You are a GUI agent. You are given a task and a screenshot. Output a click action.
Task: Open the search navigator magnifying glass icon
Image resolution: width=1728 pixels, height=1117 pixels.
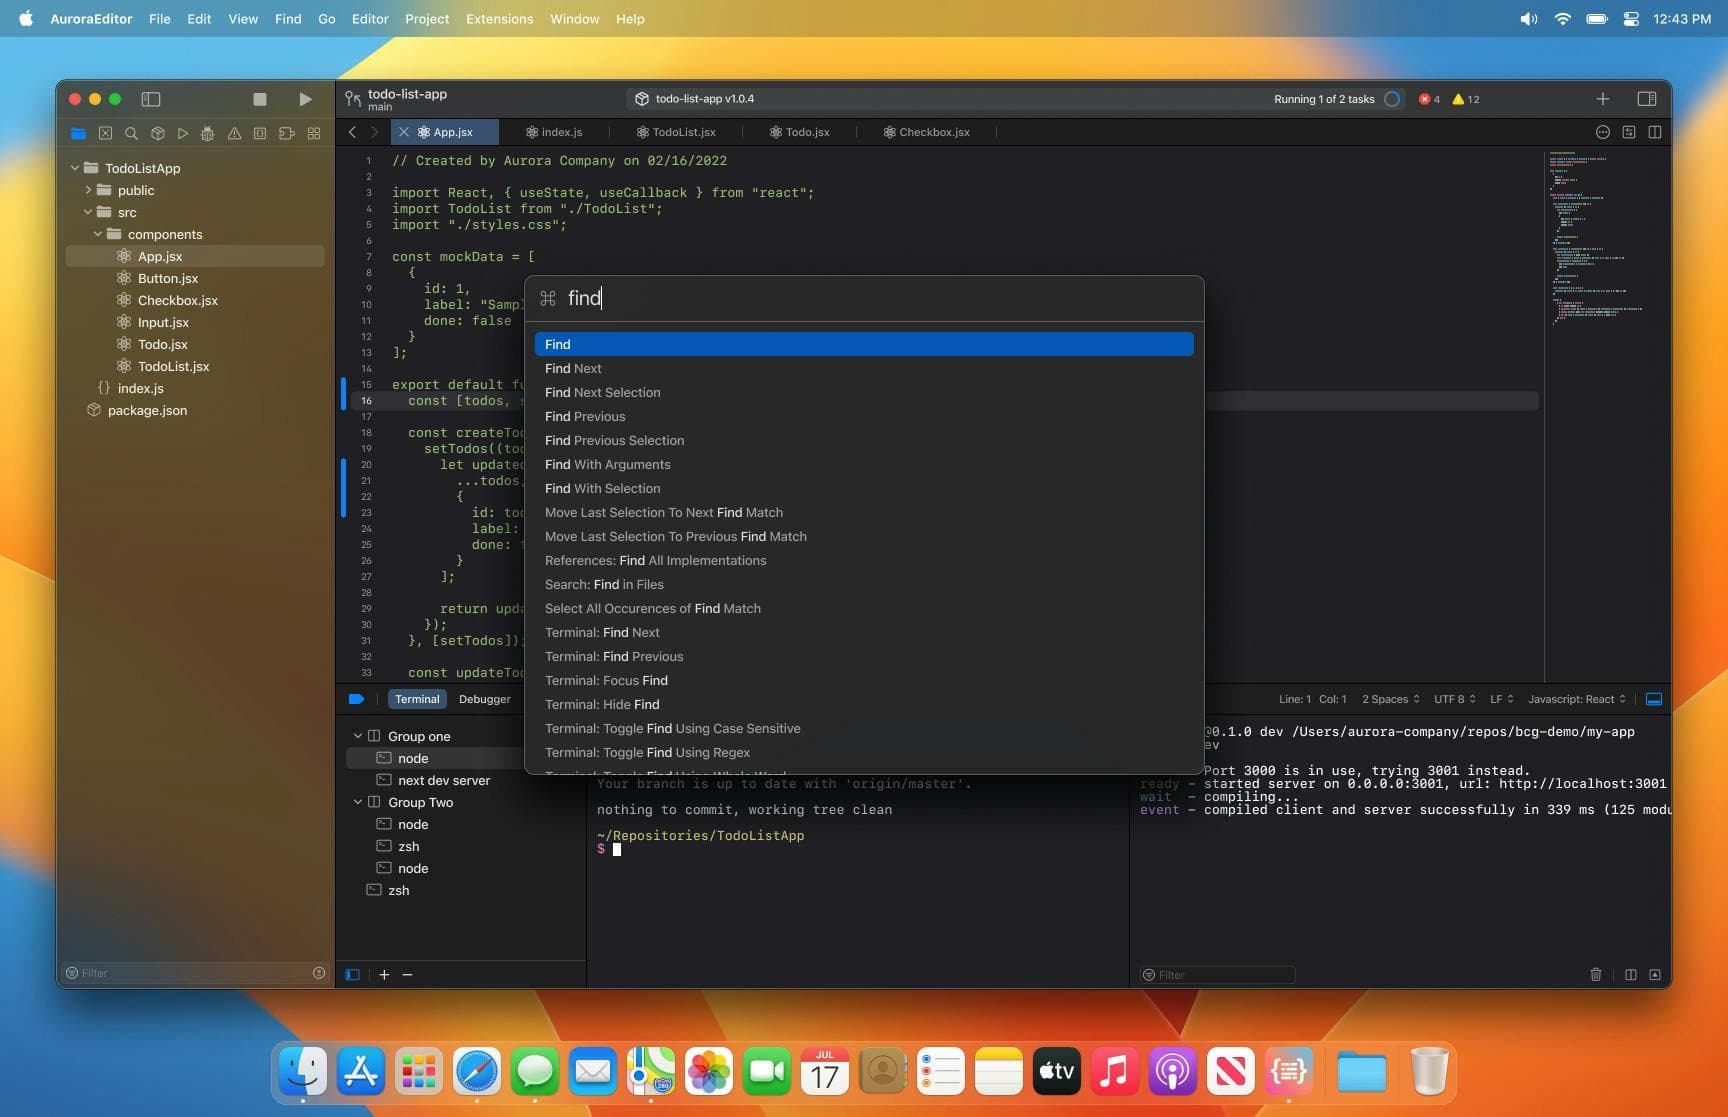131,133
